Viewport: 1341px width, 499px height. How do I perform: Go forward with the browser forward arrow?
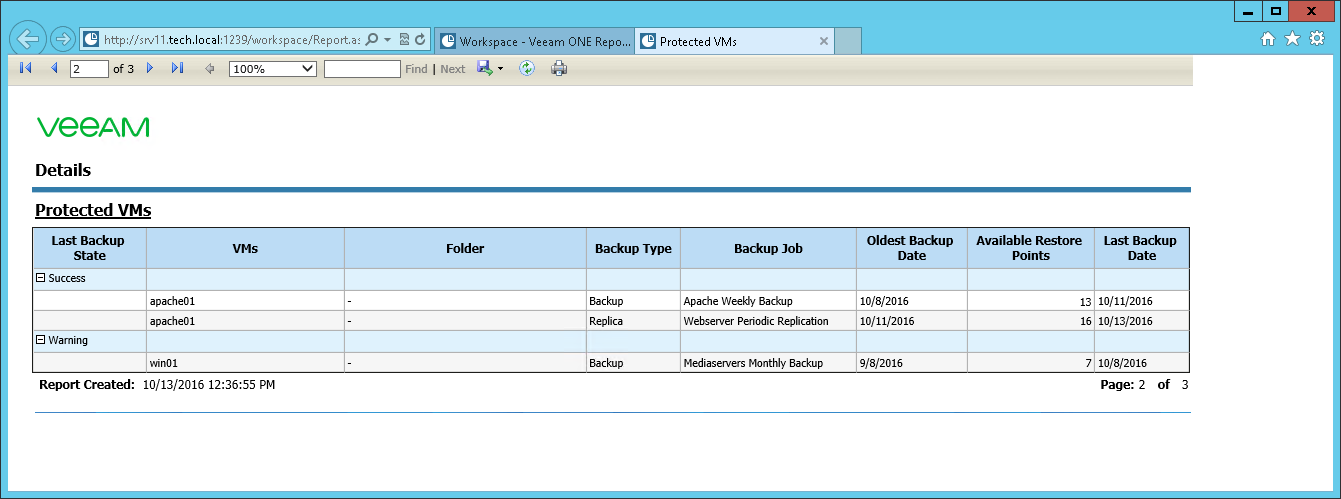tap(62, 40)
